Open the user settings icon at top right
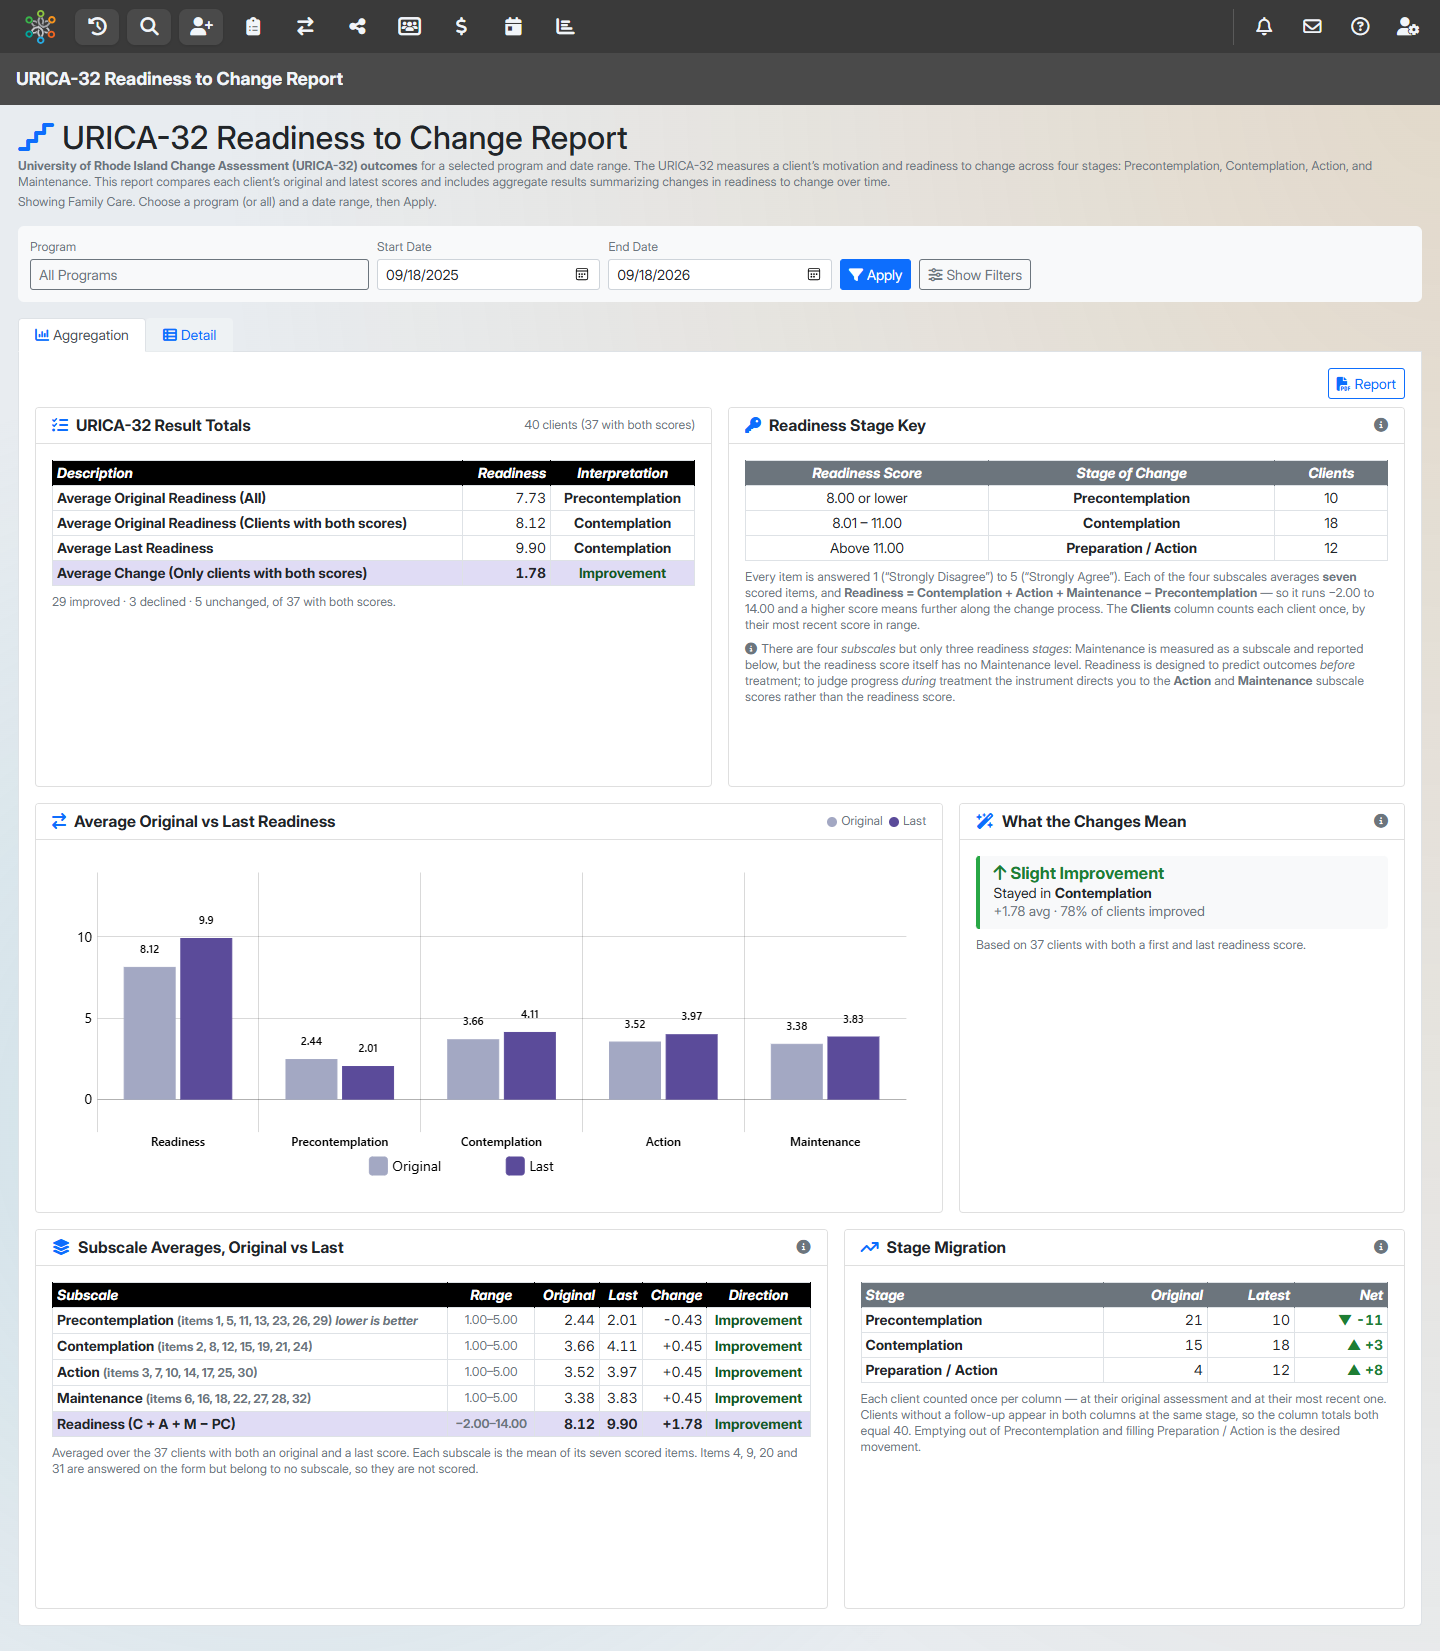 tap(1408, 27)
